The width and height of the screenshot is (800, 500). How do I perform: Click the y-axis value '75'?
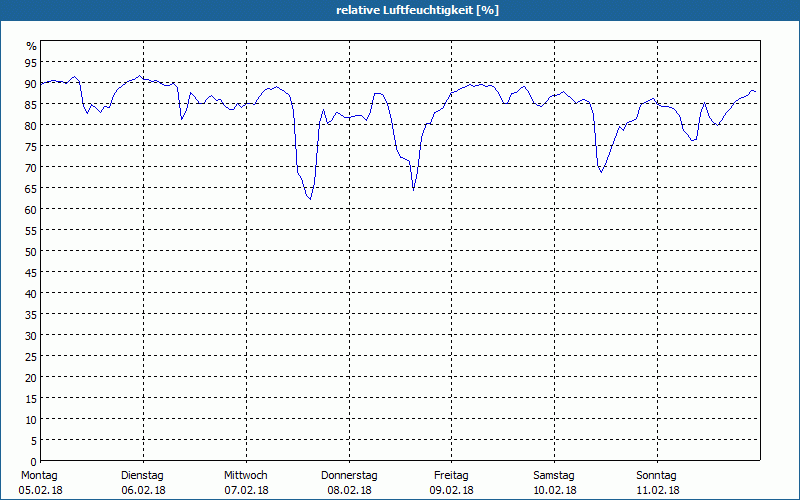pos(31,147)
